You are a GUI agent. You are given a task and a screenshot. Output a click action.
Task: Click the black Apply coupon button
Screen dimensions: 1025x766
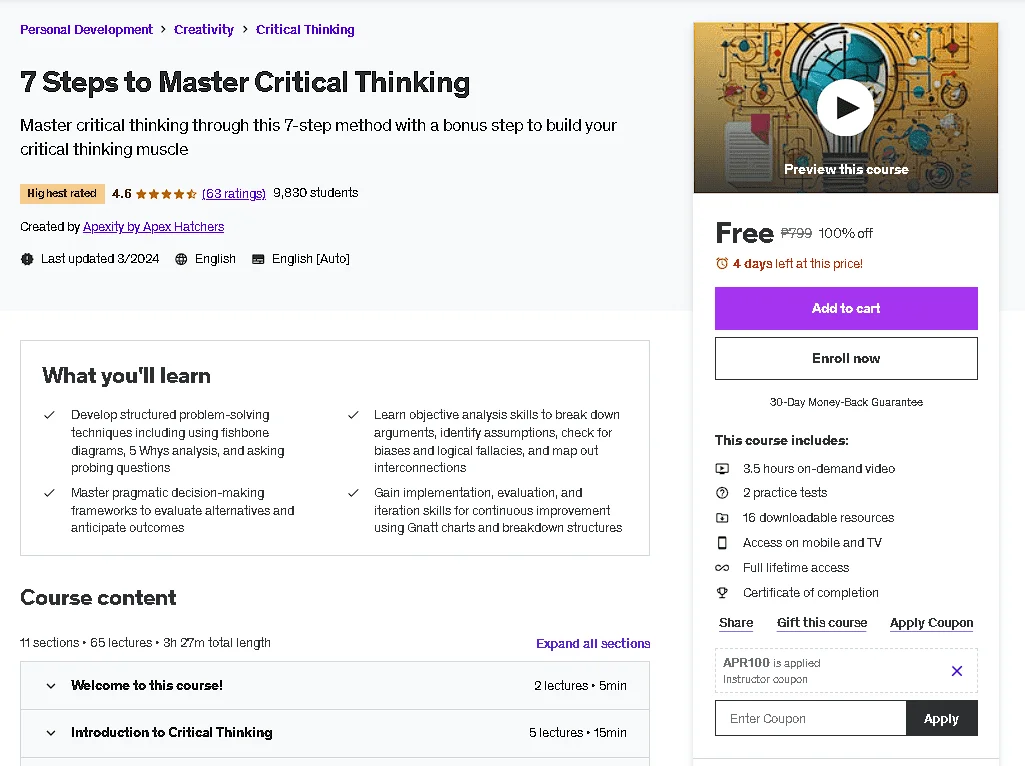pyautogui.click(x=941, y=718)
